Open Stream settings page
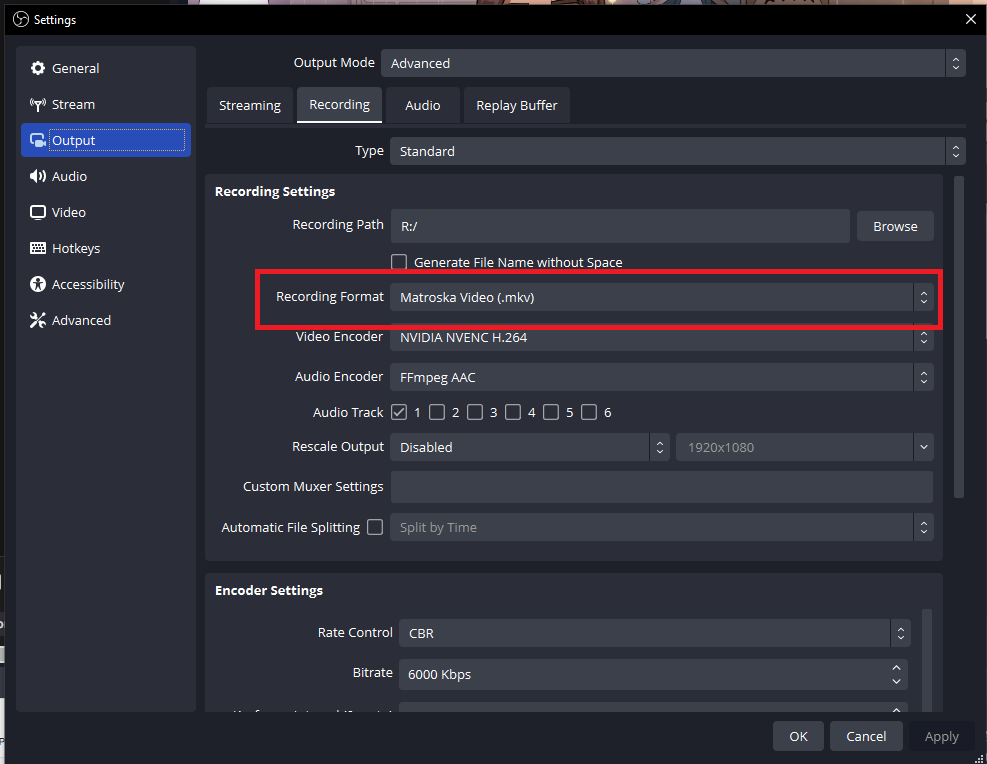The height and width of the screenshot is (764, 987). tap(106, 104)
